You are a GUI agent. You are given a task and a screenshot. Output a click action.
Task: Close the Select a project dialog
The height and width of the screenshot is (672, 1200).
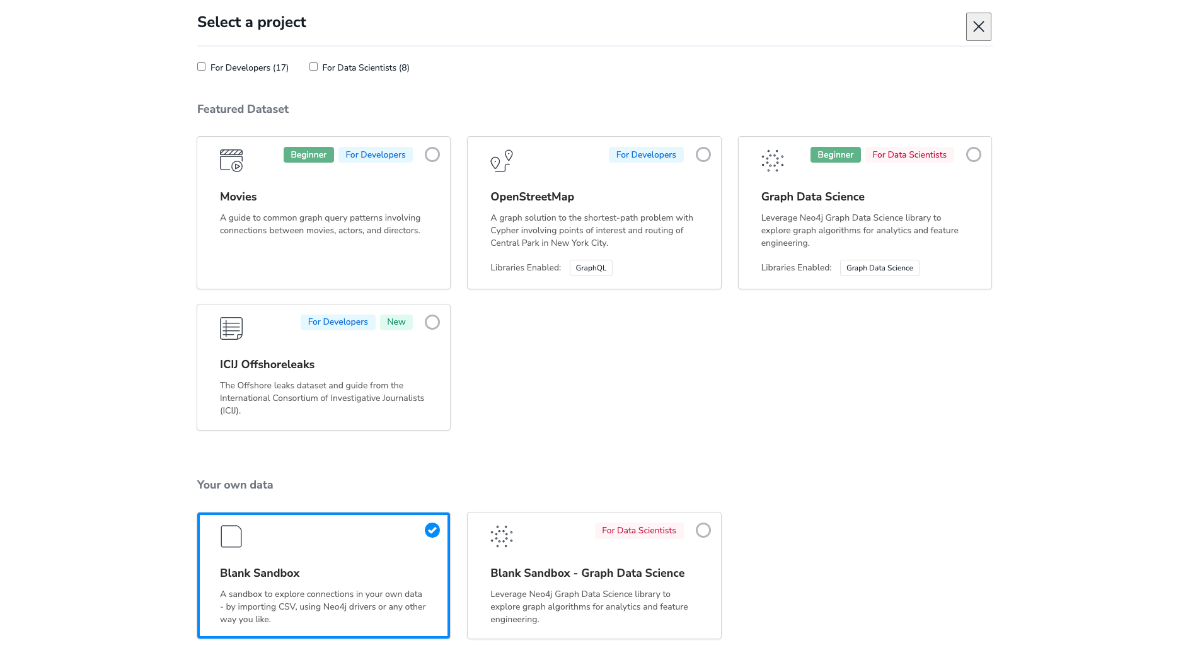coord(978,27)
